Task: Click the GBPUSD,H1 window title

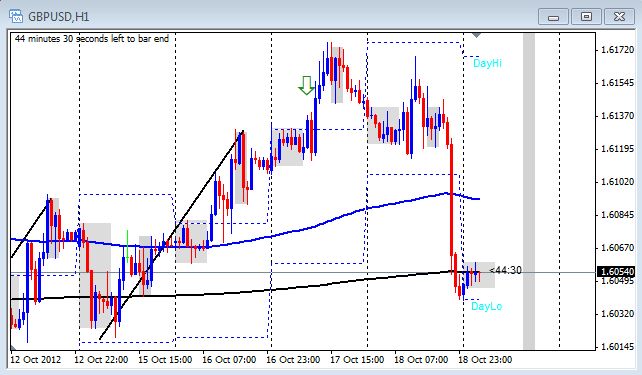Action: [x=59, y=17]
